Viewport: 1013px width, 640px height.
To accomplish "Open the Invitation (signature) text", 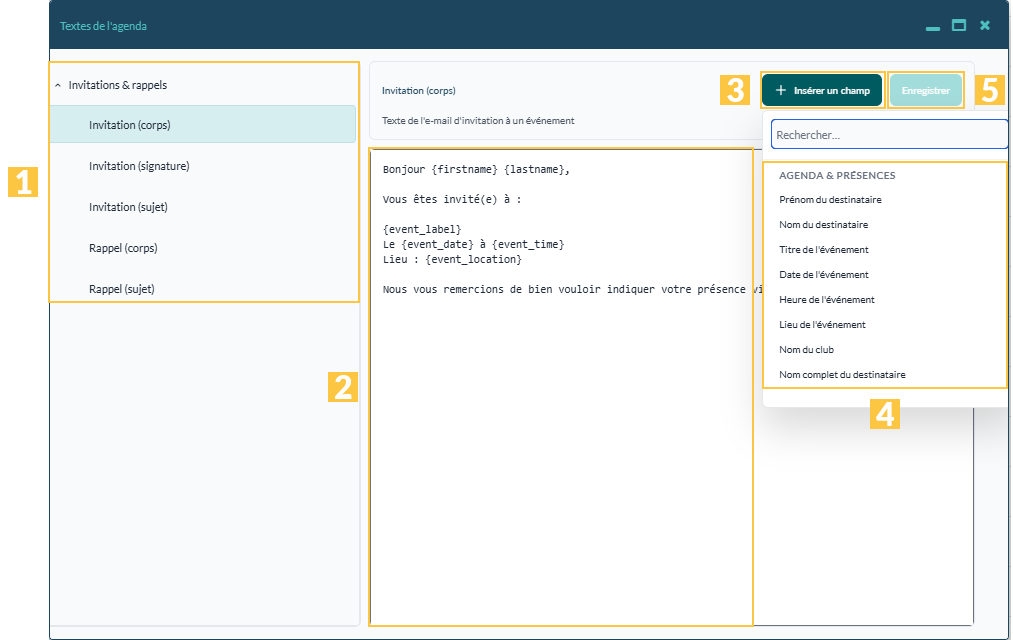I will (203, 166).
